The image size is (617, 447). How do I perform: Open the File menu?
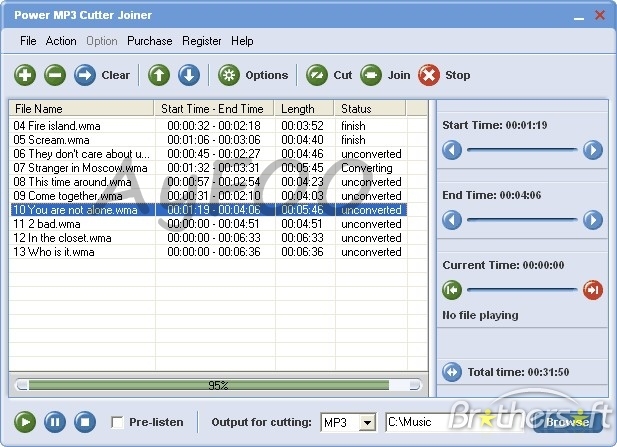point(28,41)
